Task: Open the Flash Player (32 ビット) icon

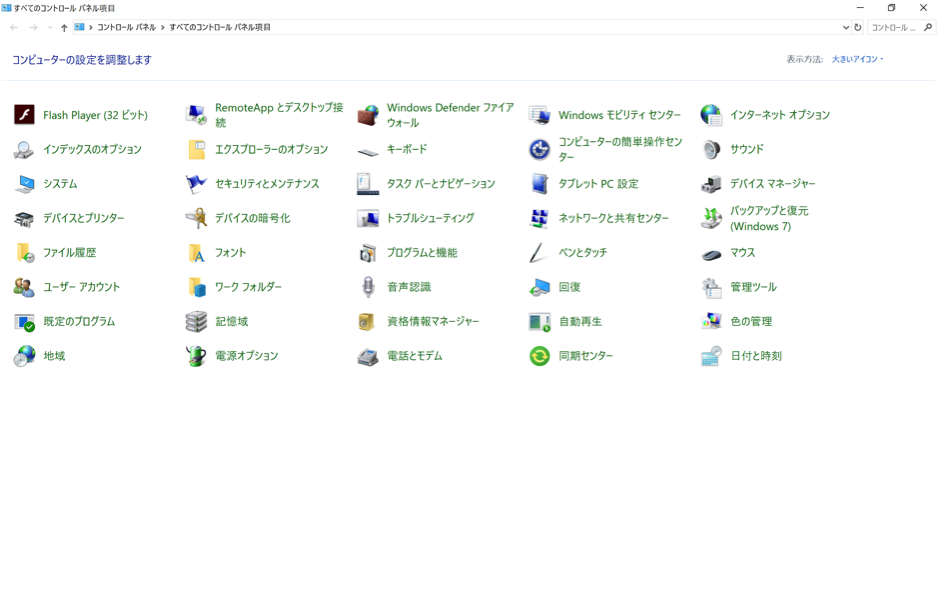Action: point(24,115)
